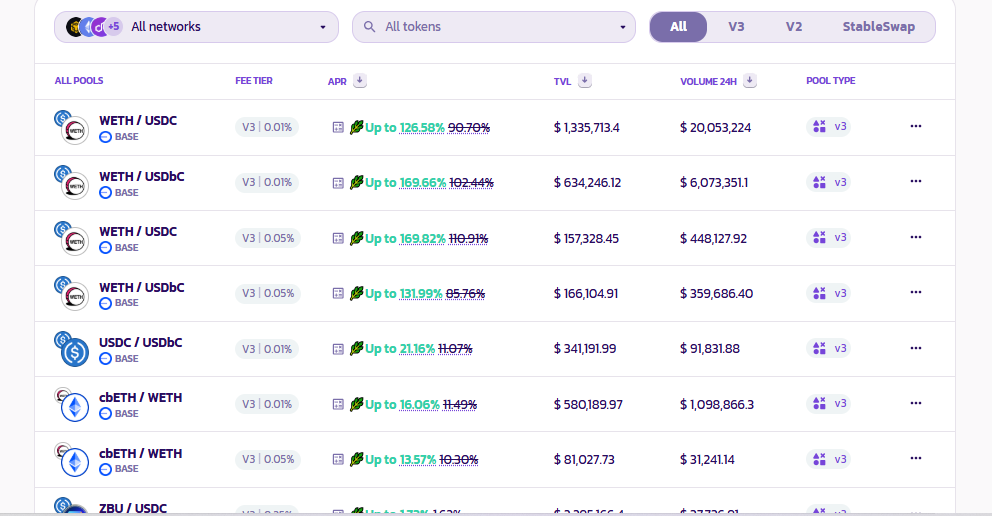
Task: Click the network icons cluster with +5 badge
Action: pyautogui.click(x=94, y=27)
